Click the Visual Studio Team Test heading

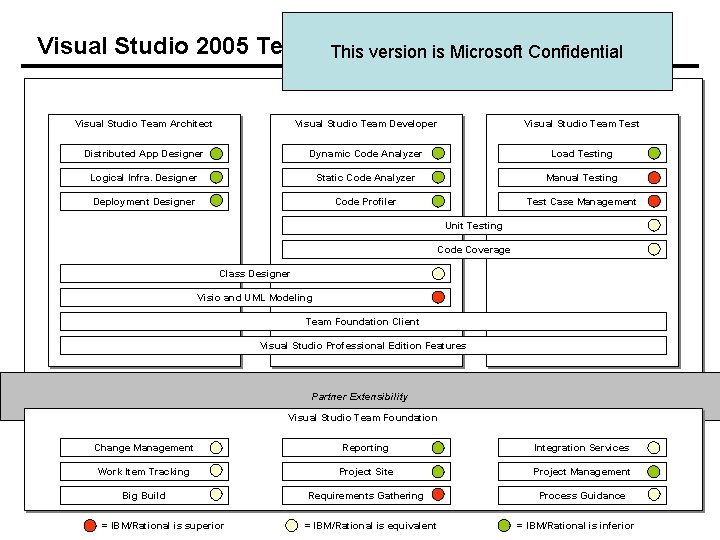581,124
